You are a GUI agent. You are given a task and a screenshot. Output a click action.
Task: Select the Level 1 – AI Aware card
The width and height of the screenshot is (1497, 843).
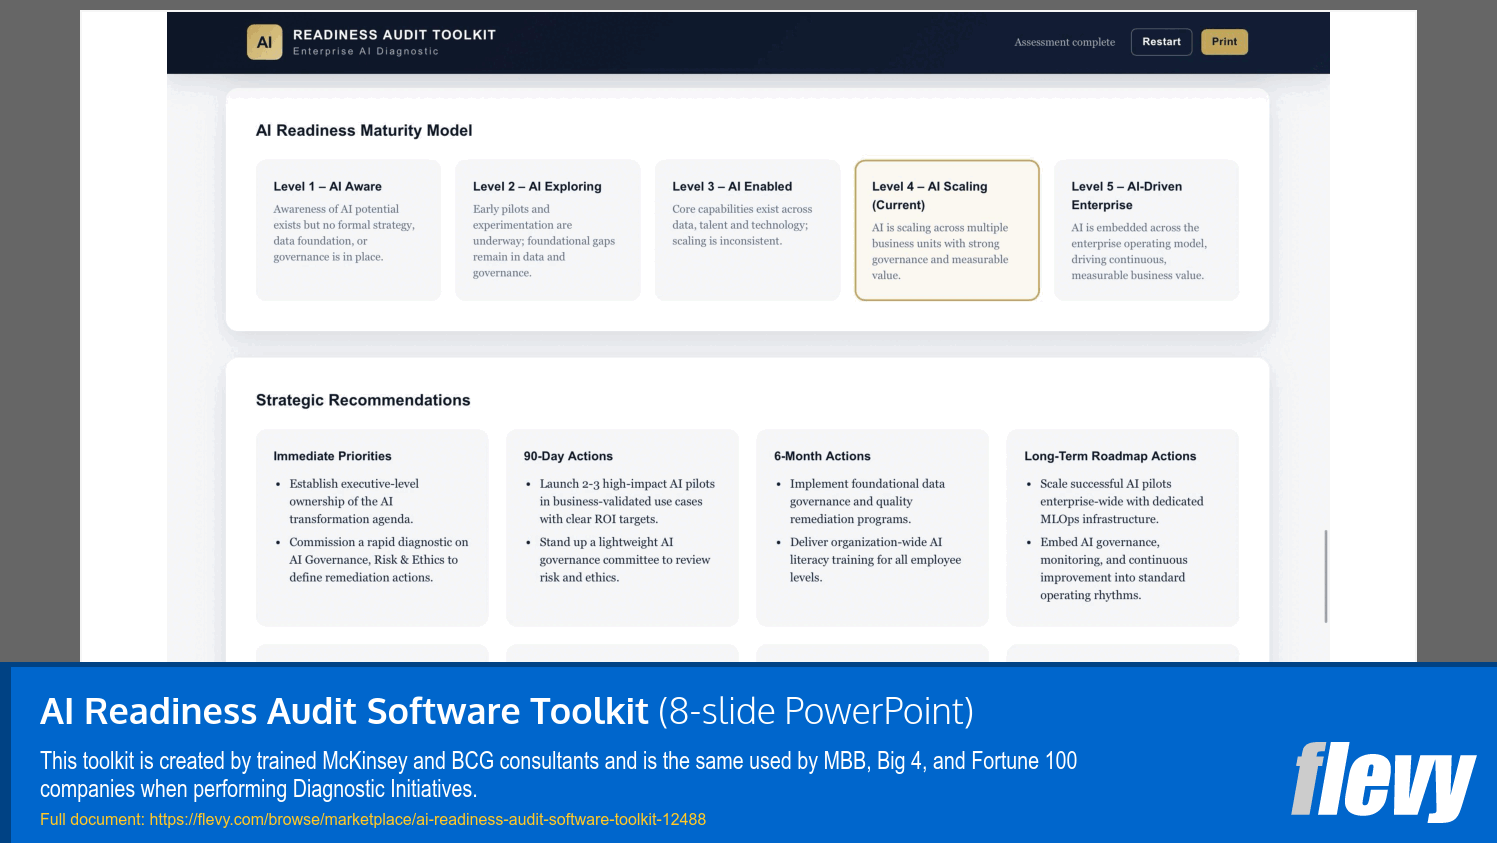point(348,230)
